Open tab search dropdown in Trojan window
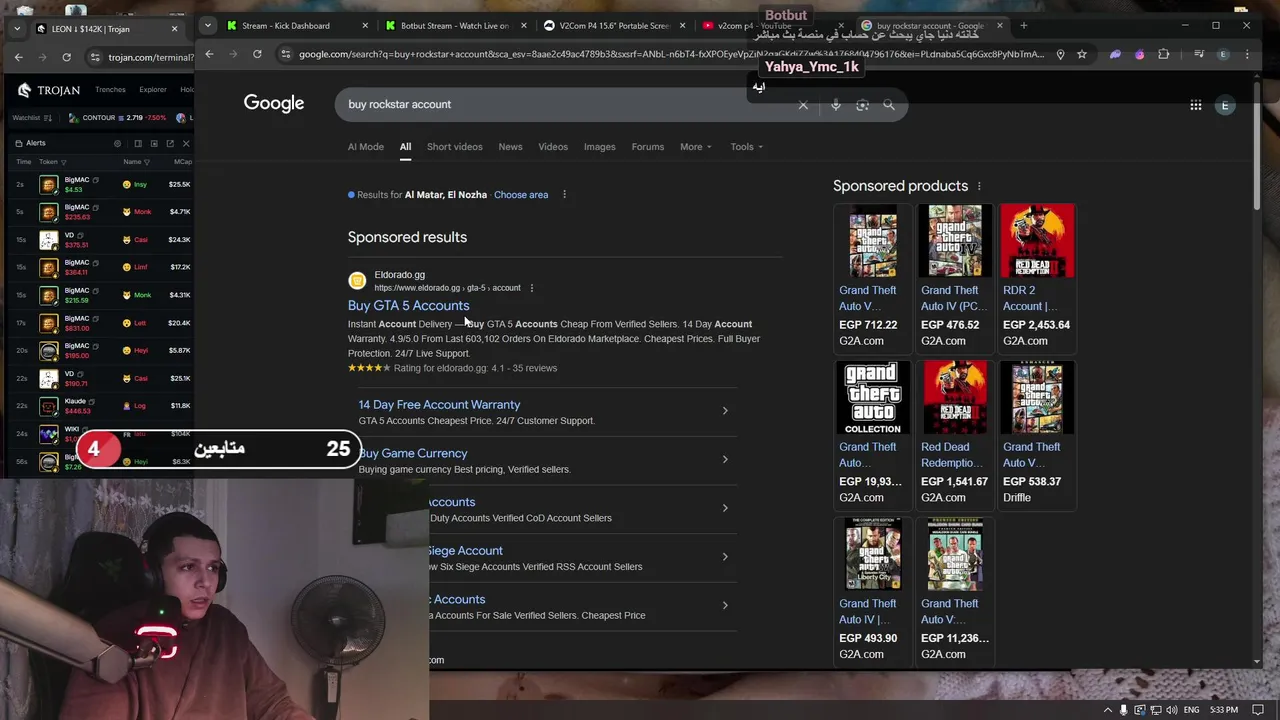Viewport: 1280px width, 720px height. point(19,29)
